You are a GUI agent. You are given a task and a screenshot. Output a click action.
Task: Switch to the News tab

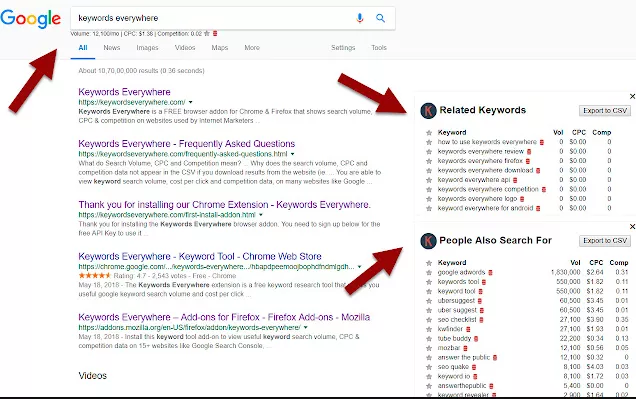(x=112, y=48)
